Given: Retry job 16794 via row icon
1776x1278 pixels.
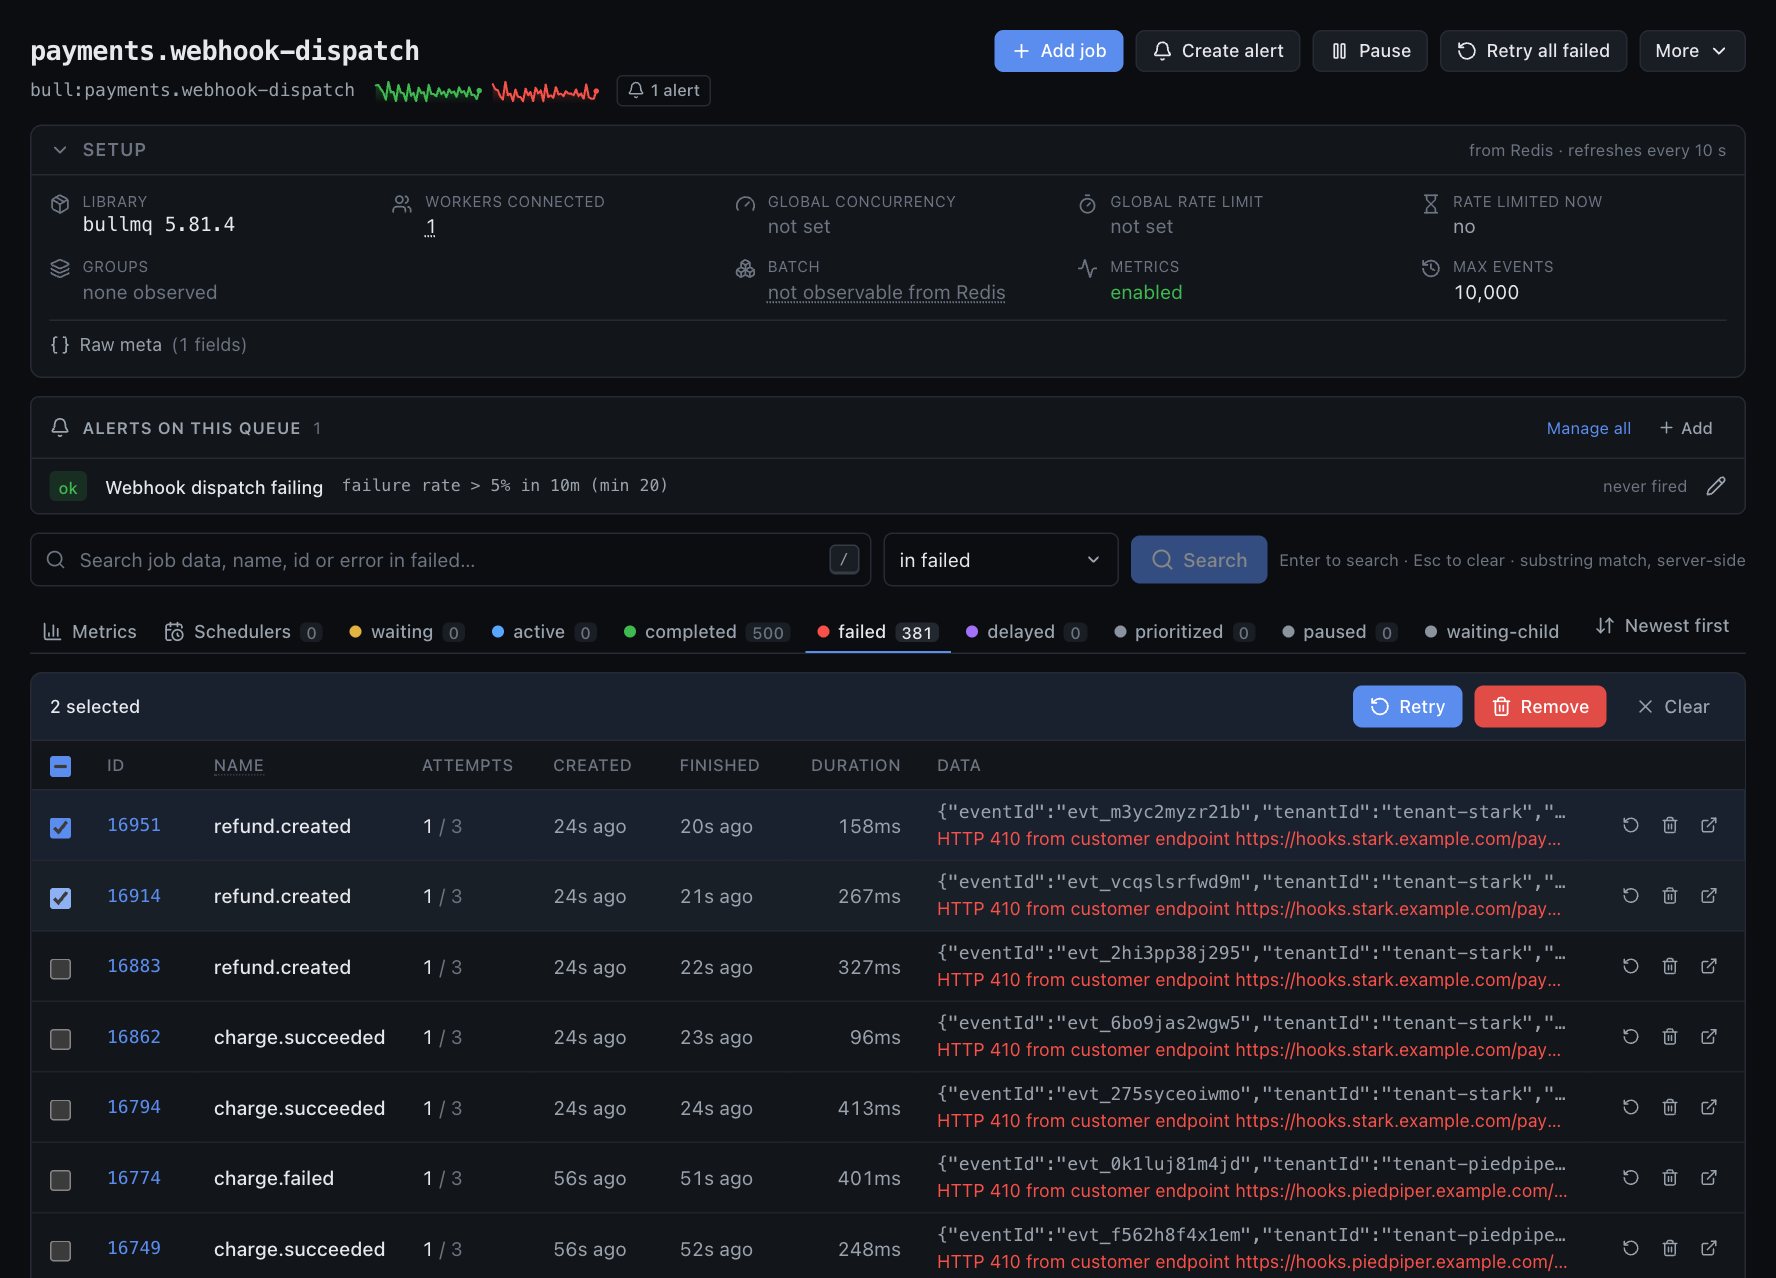Looking at the screenshot, I should 1630,1107.
